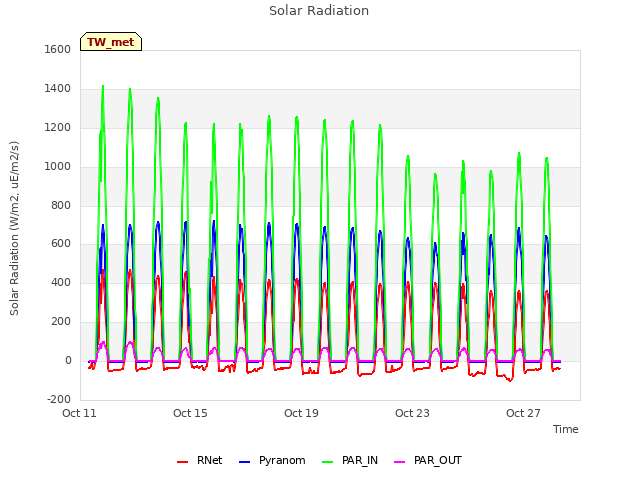Toggle the PAR_IN series legend entry
The width and height of the screenshot is (640, 480).
350,460
